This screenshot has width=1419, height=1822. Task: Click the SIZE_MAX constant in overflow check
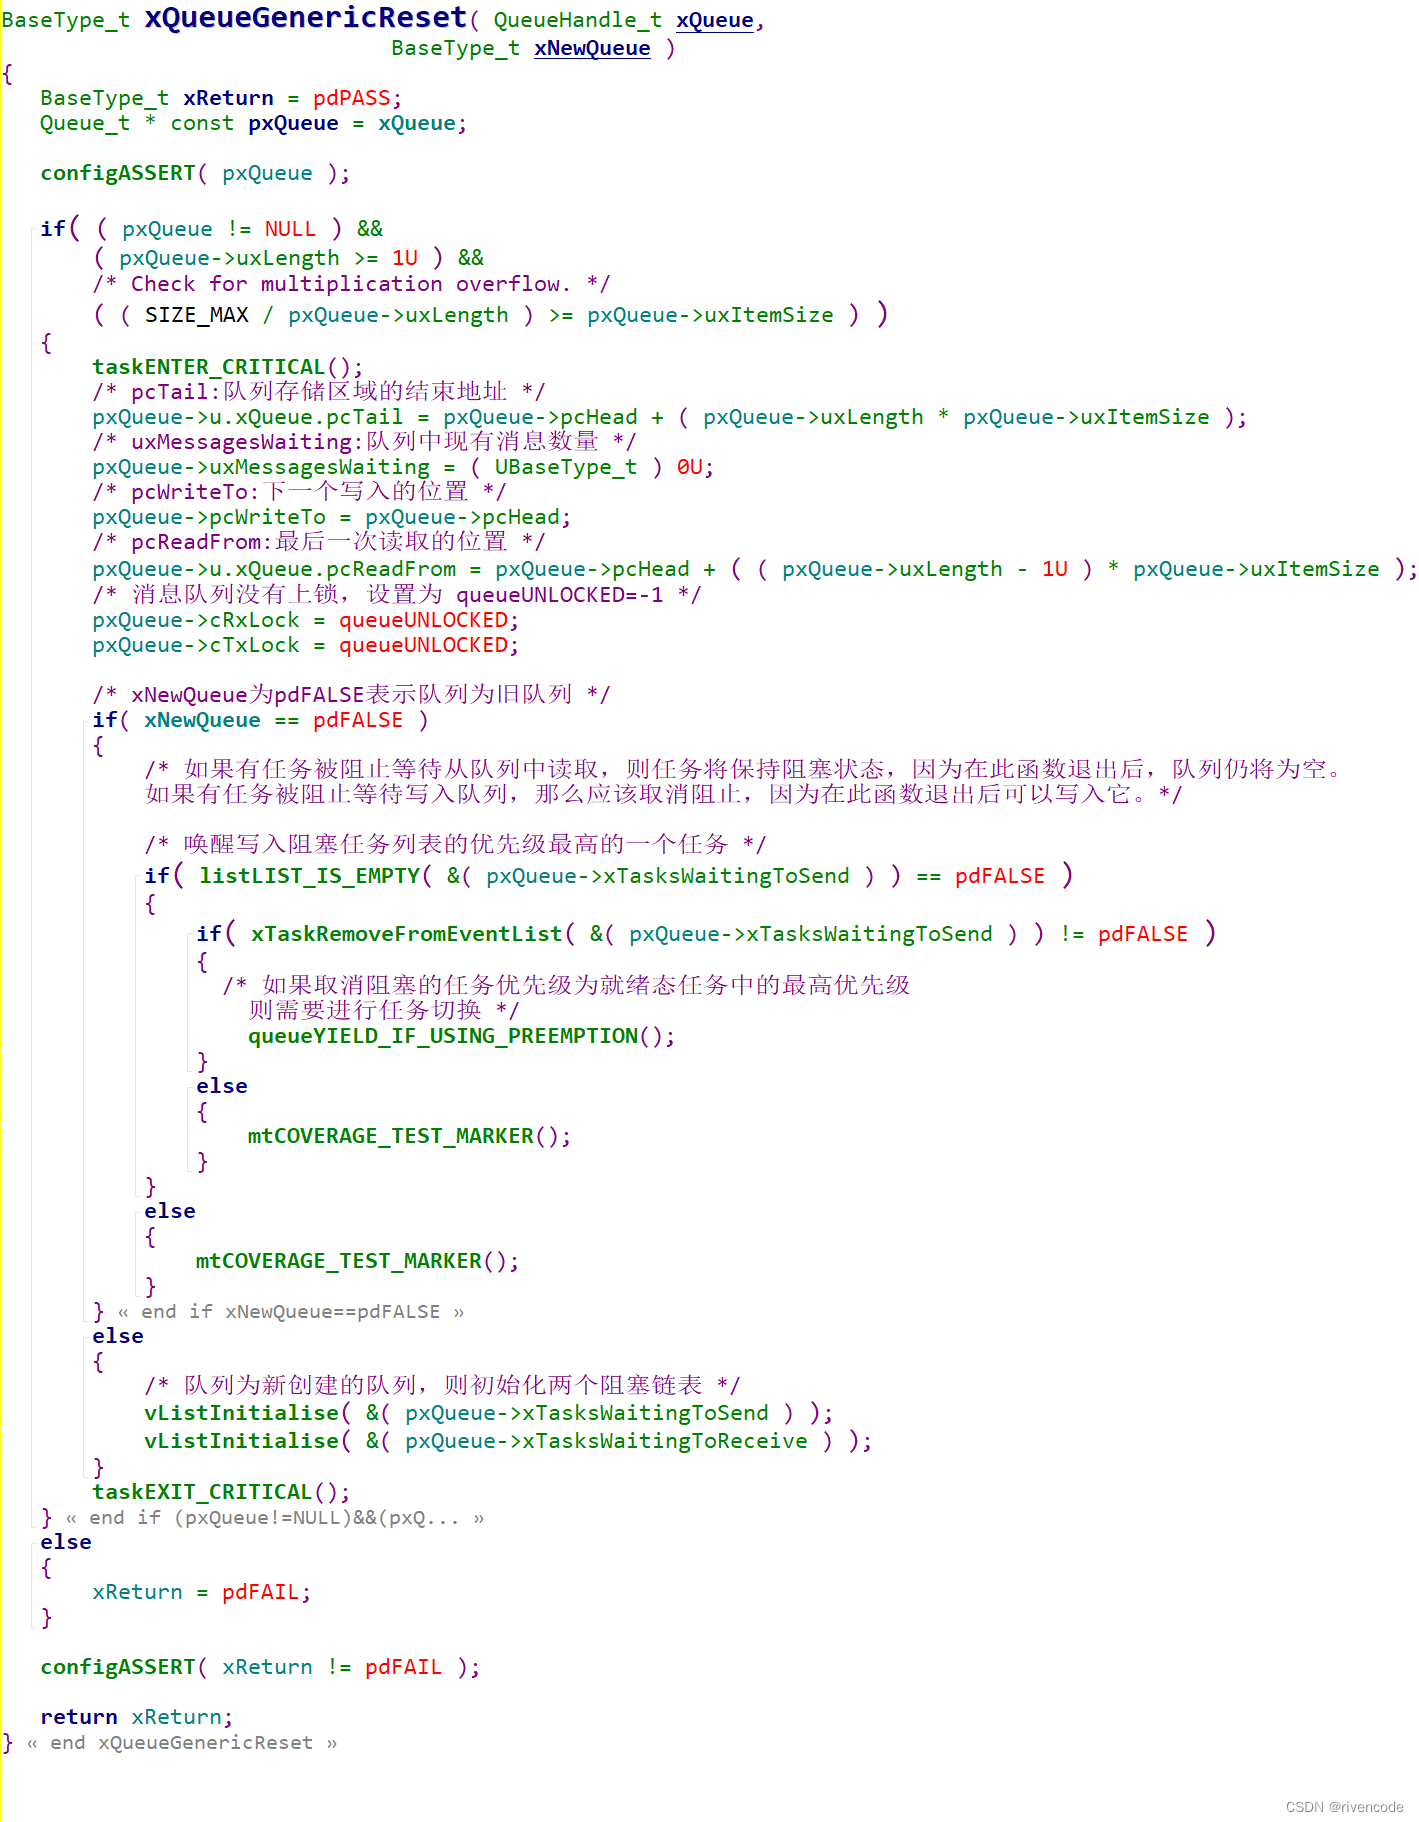(x=197, y=315)
